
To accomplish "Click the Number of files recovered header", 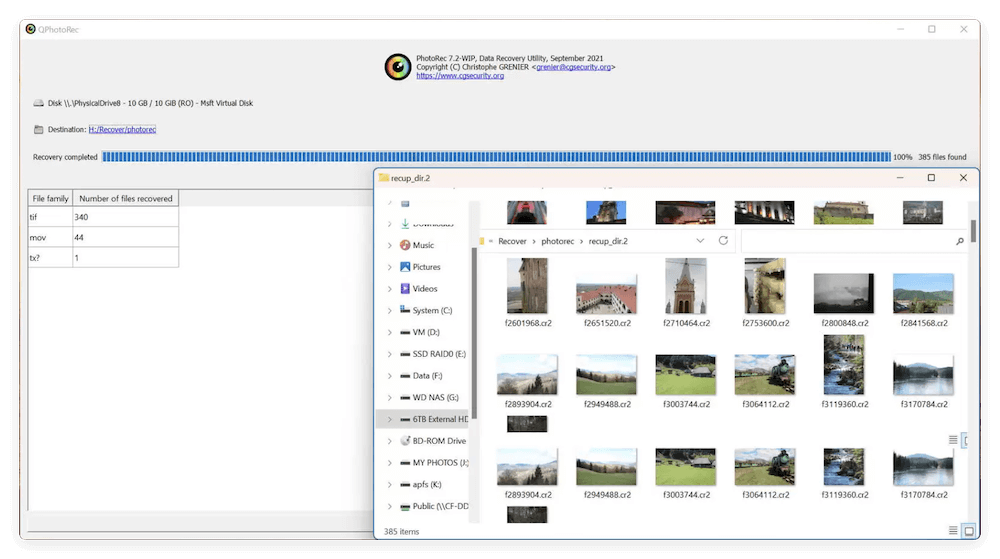I will tap(126, 198).
